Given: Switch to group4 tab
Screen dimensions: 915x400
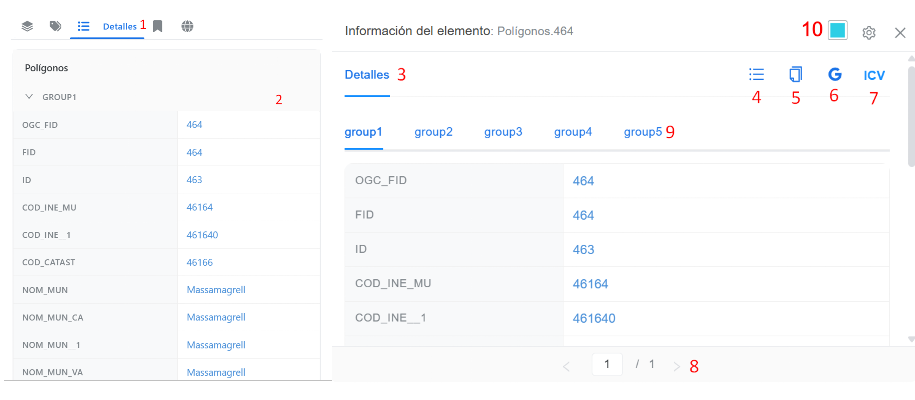Looking at the screenshot, I should 573,133.
